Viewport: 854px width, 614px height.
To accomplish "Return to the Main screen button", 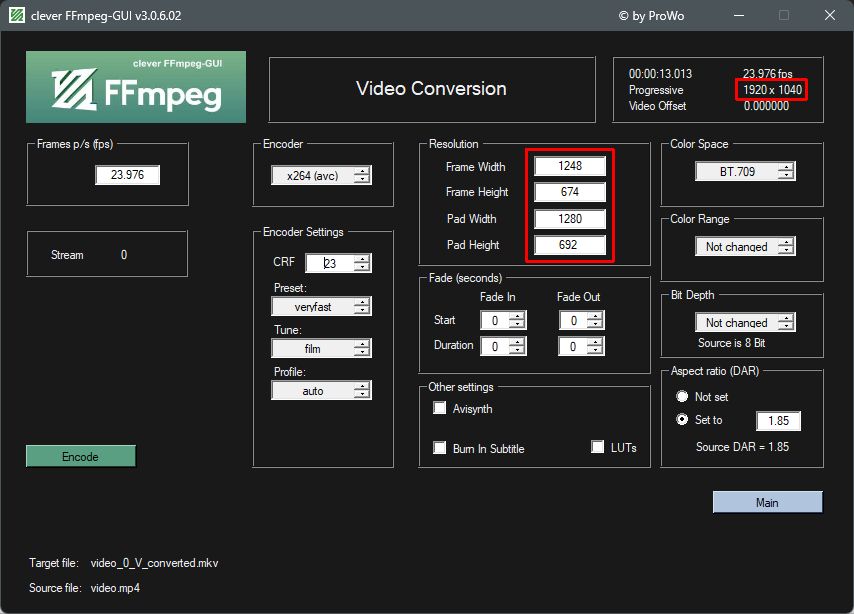I will pos(767,502).
